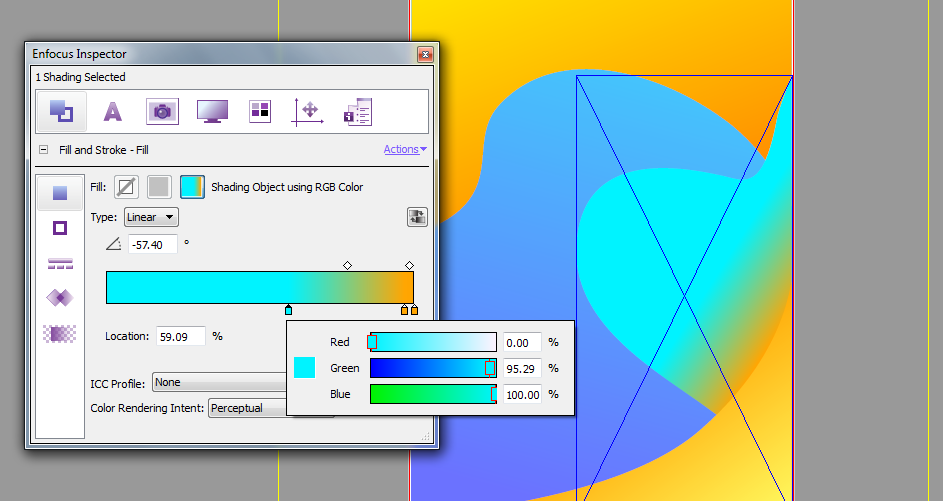Open the Text category icon
The height and width of the screenshot is (501, 943).
click(x=112, y=111)
